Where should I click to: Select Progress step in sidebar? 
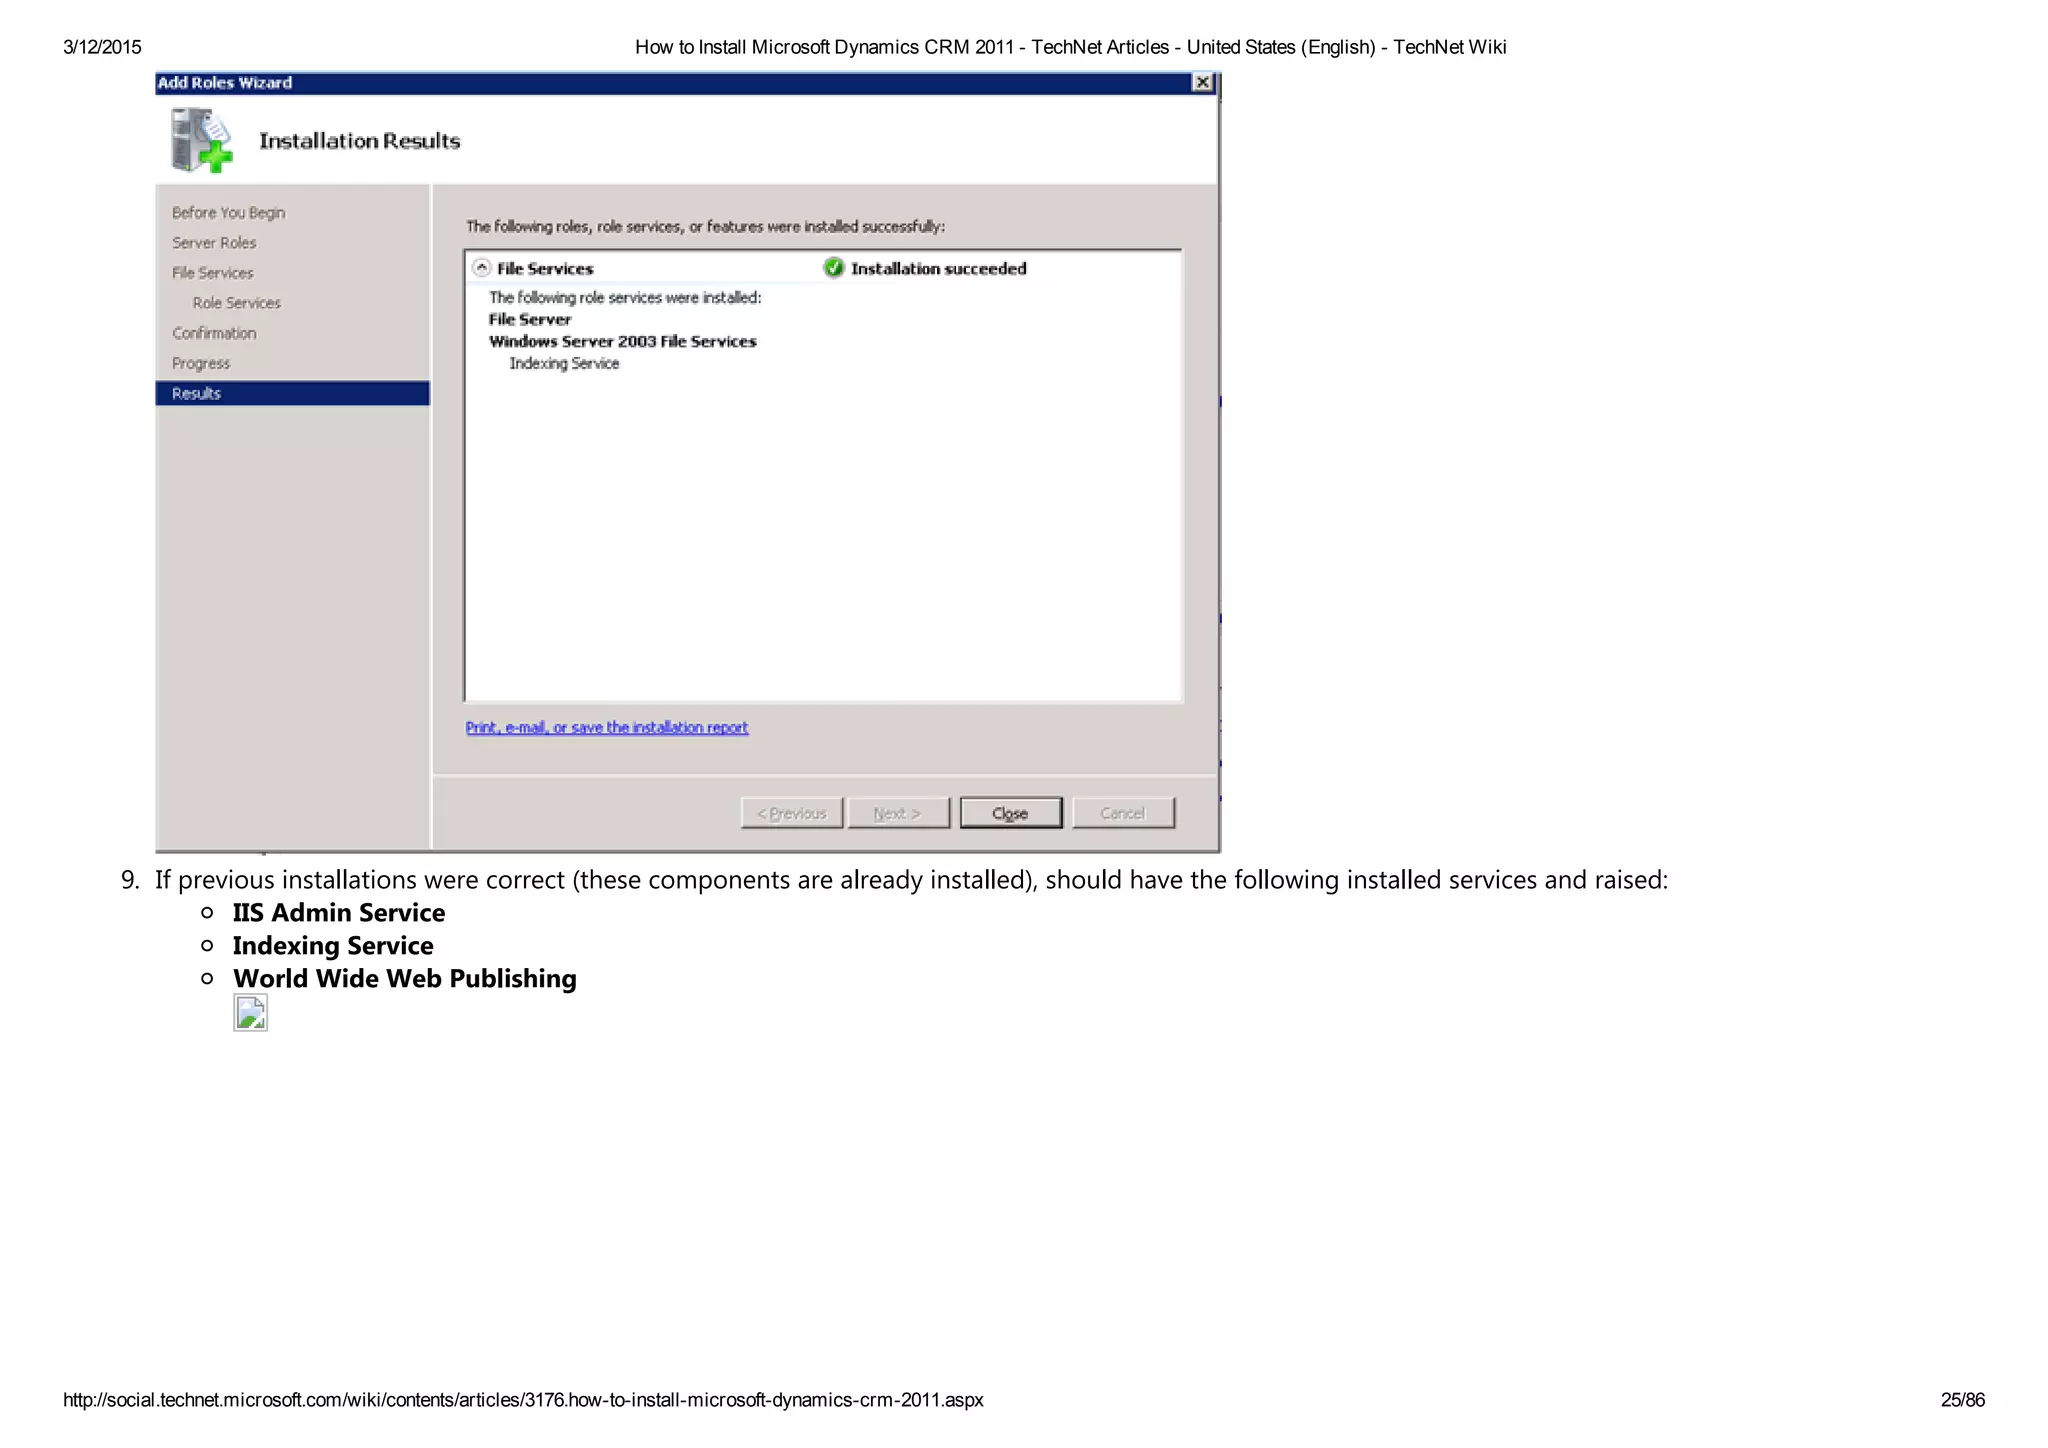tap(201, 363)
